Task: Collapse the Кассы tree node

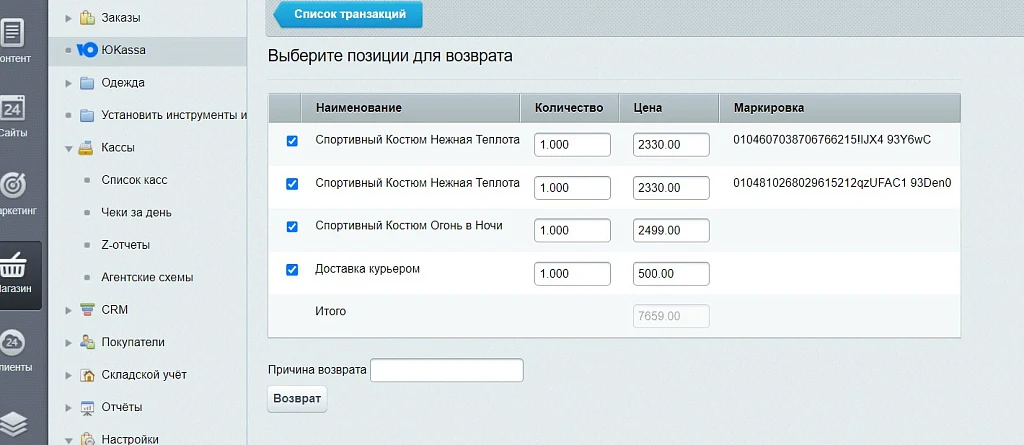Action: [x=69, y=148]
